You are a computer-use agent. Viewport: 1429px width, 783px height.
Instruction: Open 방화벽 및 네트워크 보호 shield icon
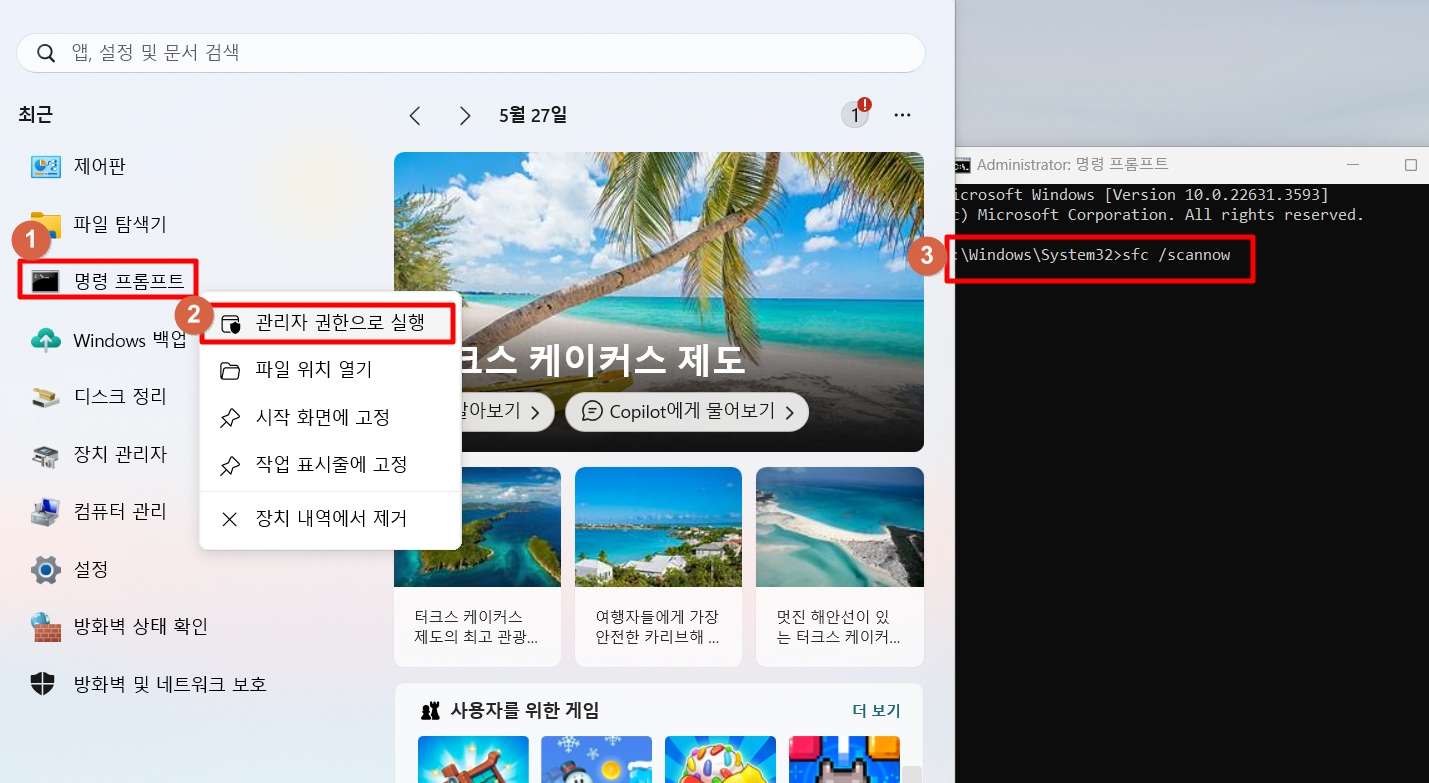tap(43, 684)
